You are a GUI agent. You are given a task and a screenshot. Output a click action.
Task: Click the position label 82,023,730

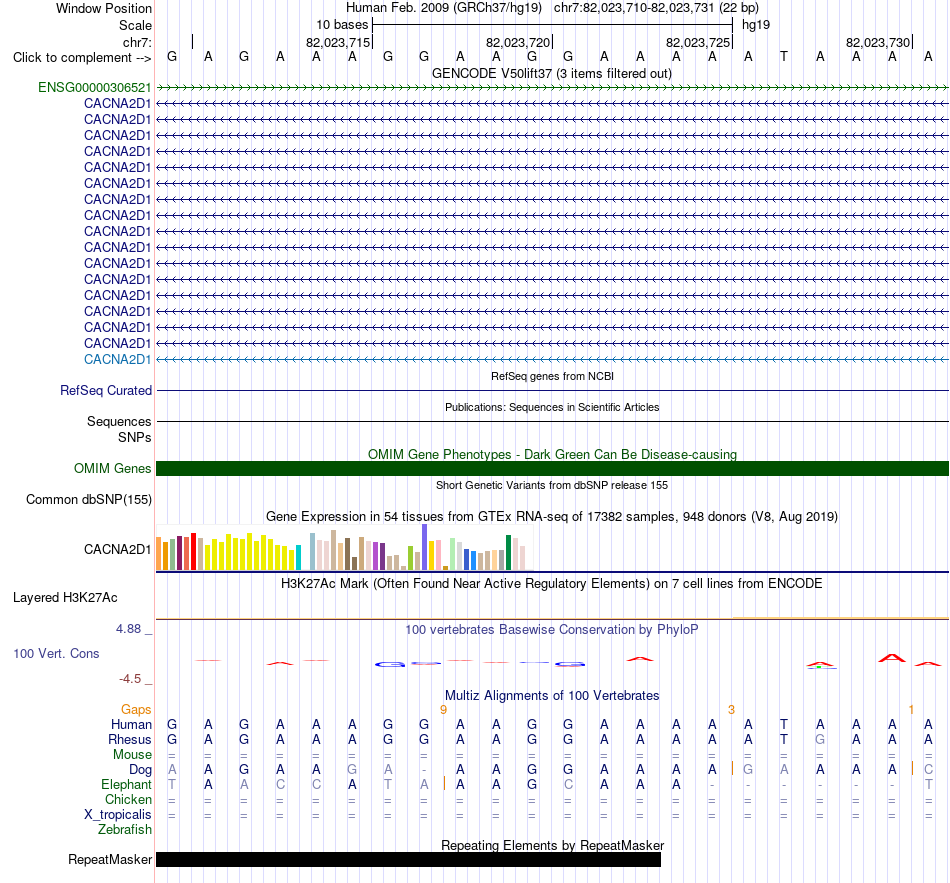tap(878, 42)
